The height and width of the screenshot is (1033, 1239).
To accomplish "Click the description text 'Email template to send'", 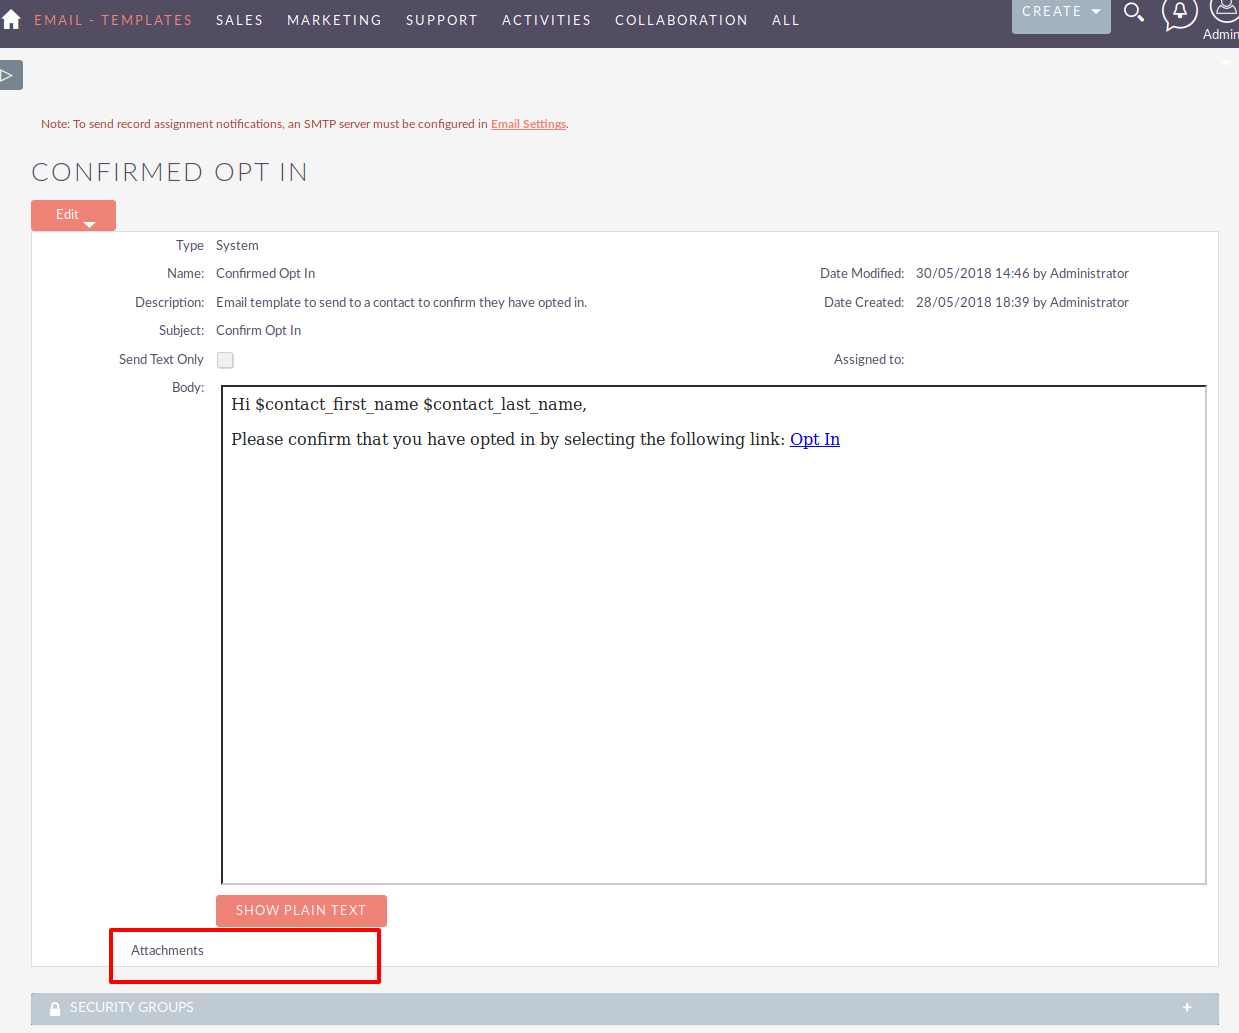I will coord(401,302).
